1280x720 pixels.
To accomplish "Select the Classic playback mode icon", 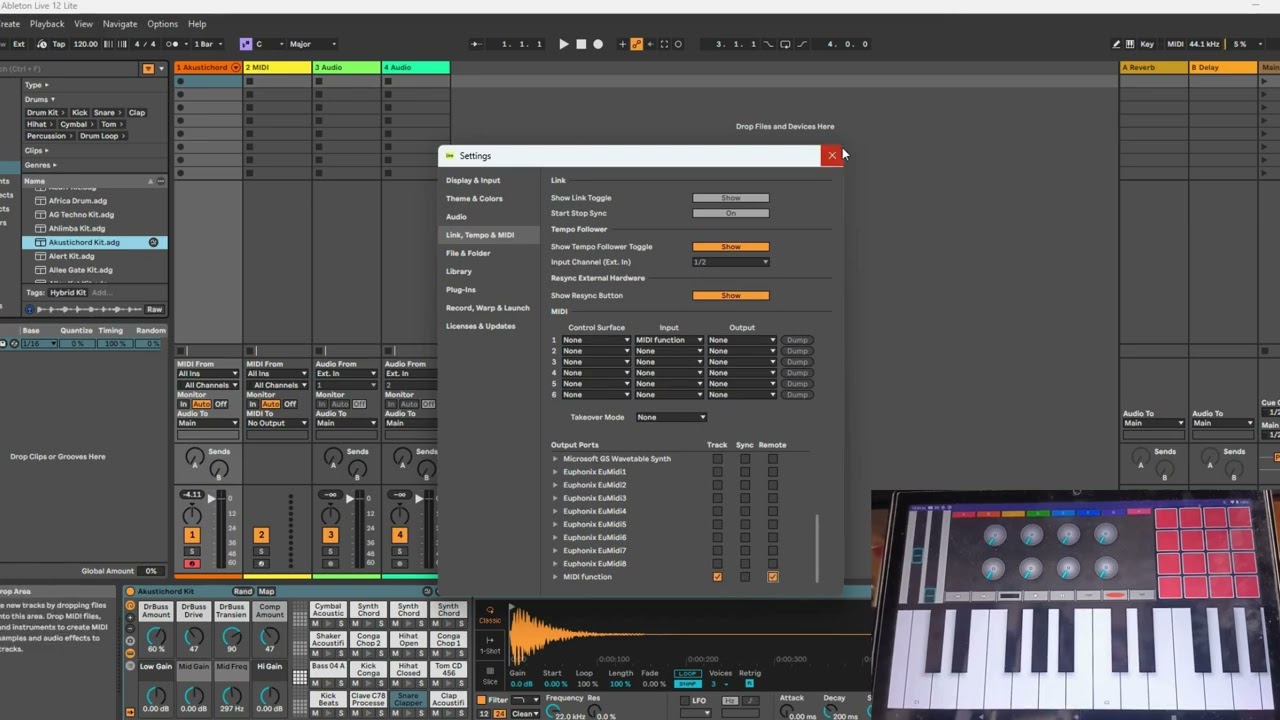I will [490, 615].
